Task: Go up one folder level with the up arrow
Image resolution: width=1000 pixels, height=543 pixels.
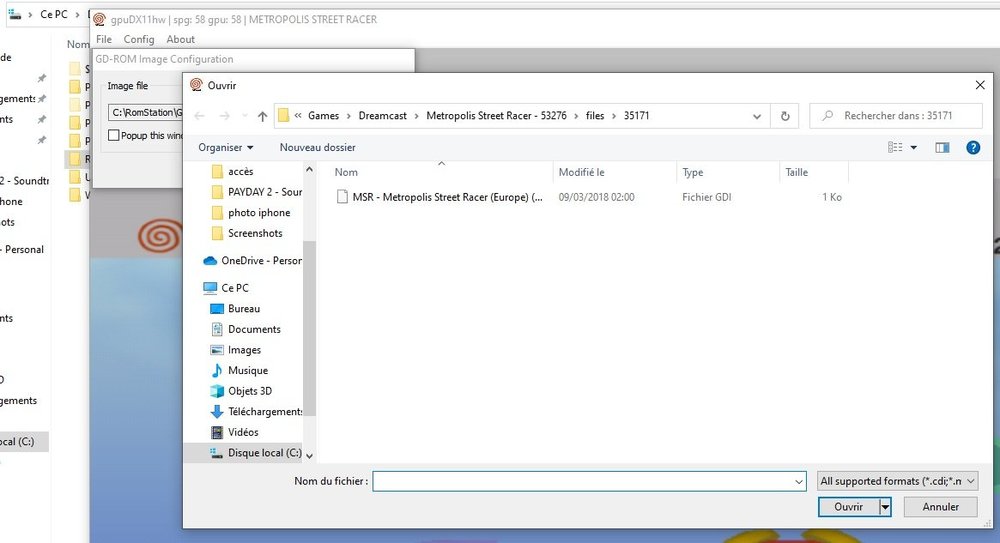Action: pos(262,116)
